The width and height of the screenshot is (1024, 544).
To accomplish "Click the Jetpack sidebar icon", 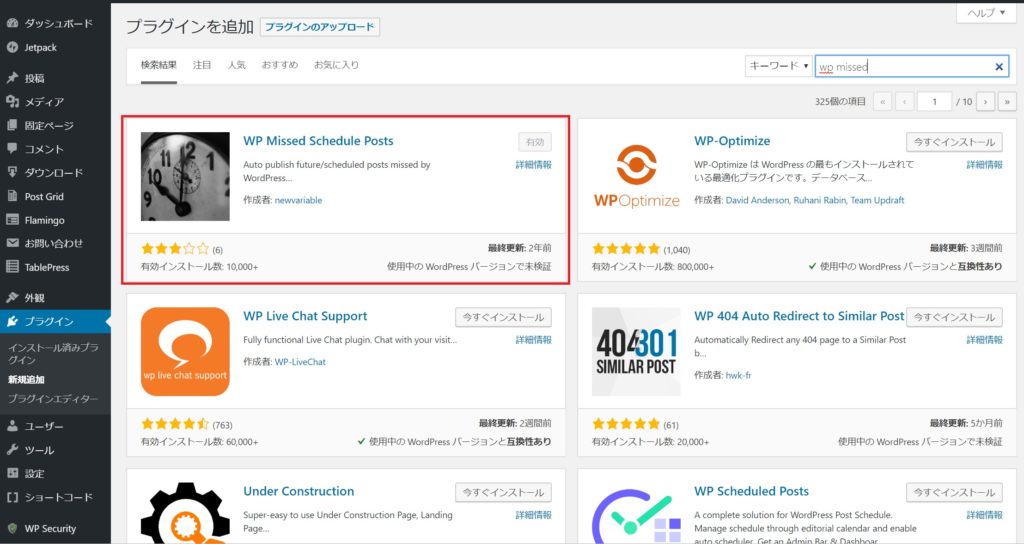I will (12, 48).
